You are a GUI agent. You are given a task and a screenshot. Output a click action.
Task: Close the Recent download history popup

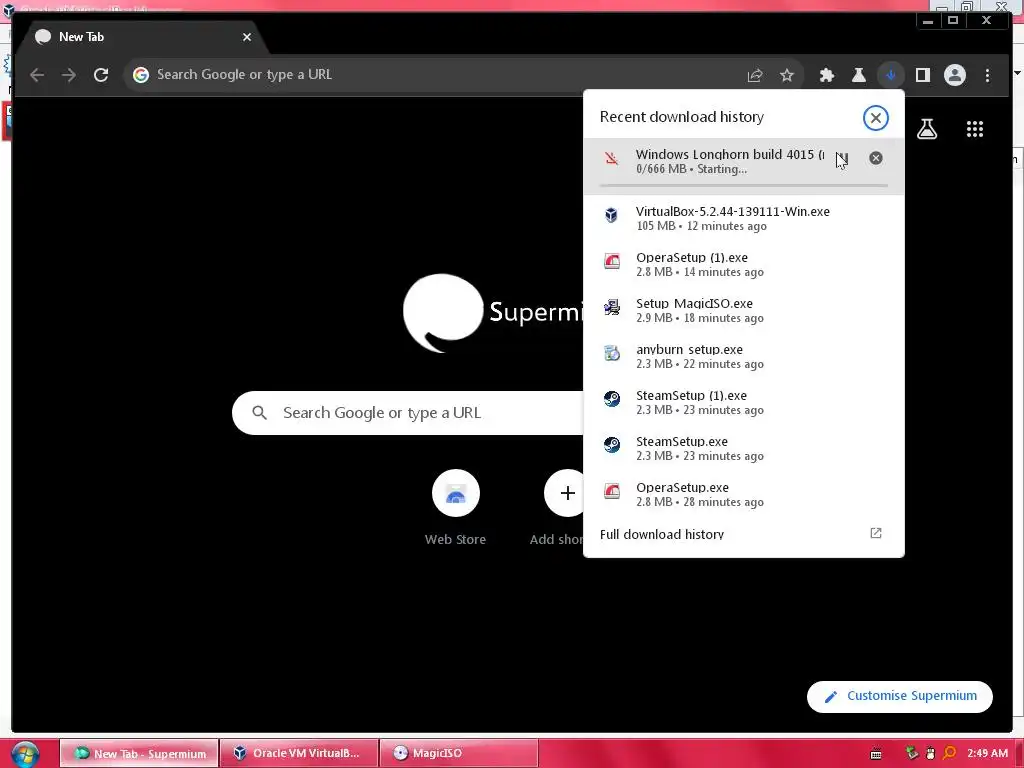coord(876,118)
